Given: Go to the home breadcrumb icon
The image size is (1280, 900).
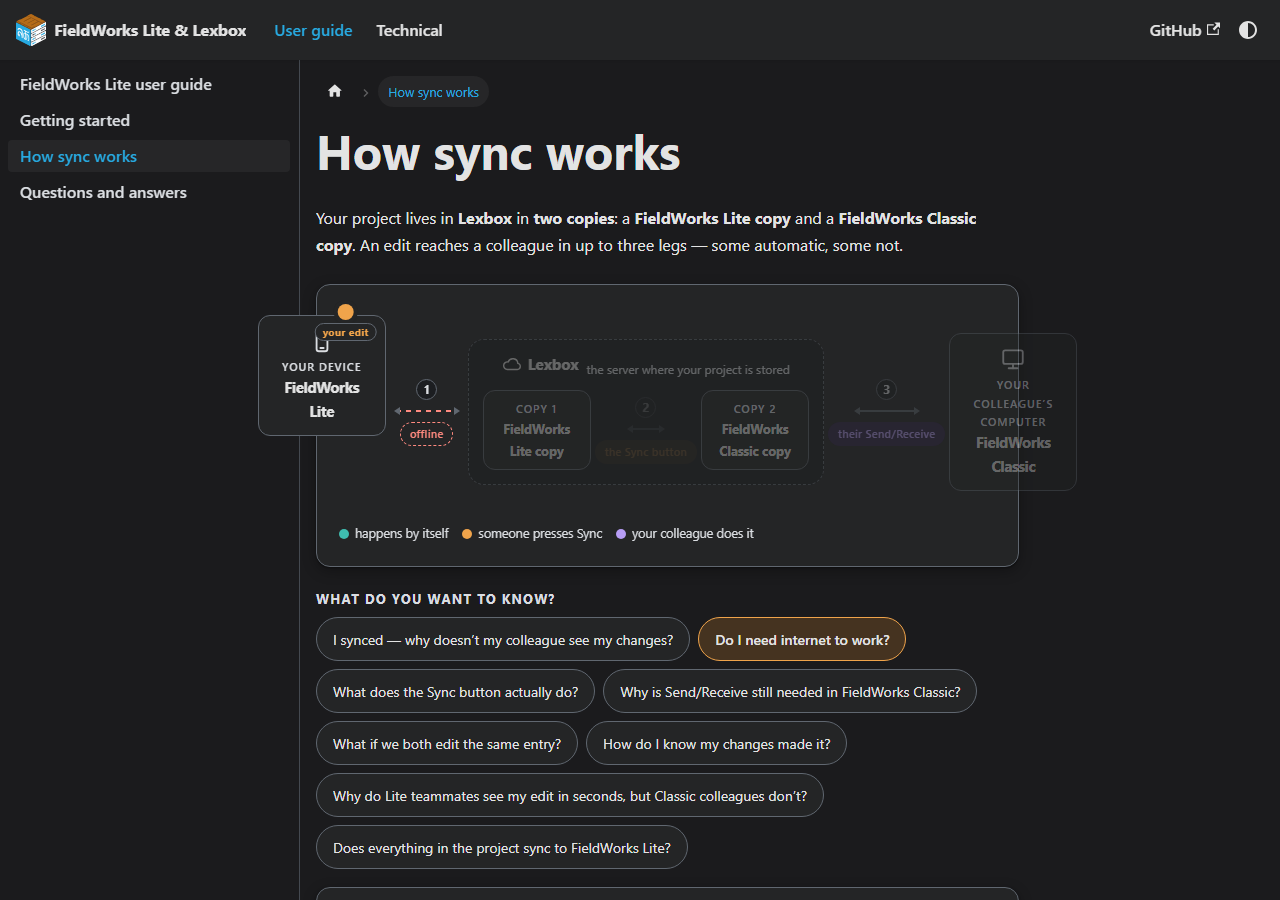Looking at the screenshot, I should coord(335,92).
